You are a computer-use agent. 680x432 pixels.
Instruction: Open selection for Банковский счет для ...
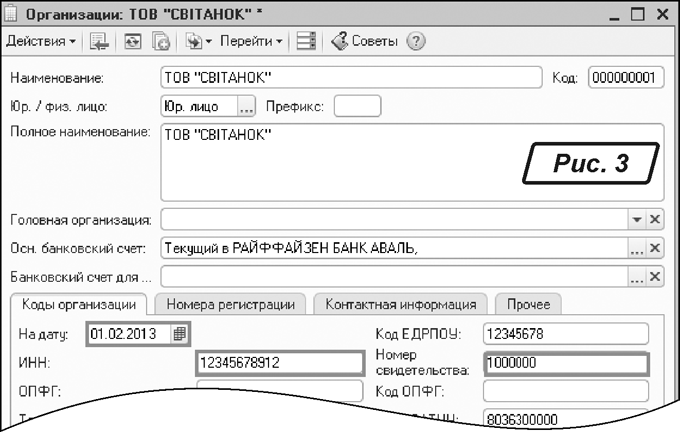pos(637,277)
